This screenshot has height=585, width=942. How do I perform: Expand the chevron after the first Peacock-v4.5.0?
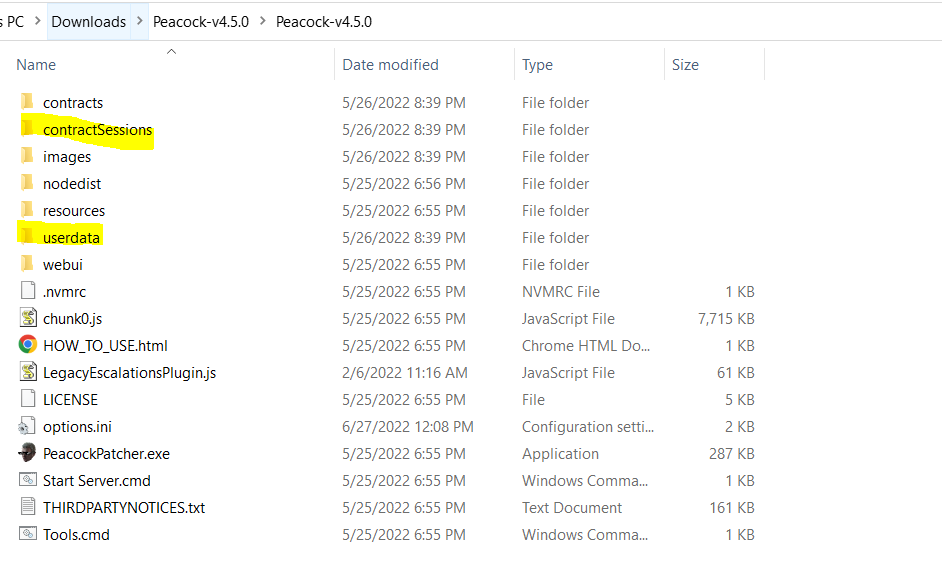[262, 21]
